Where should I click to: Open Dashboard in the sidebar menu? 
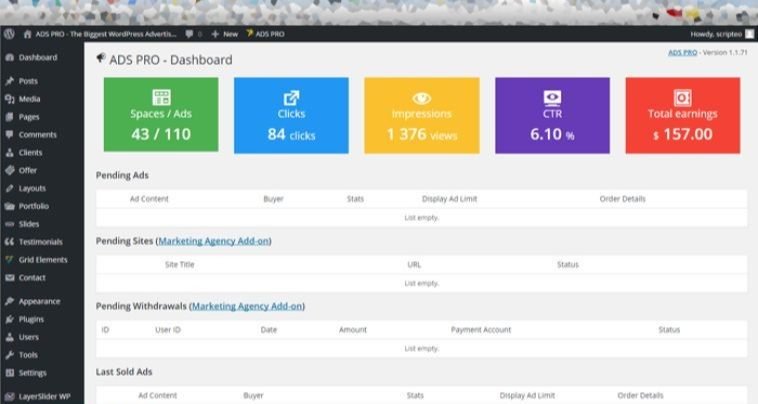pyautogui.click(x=38, y=58)
